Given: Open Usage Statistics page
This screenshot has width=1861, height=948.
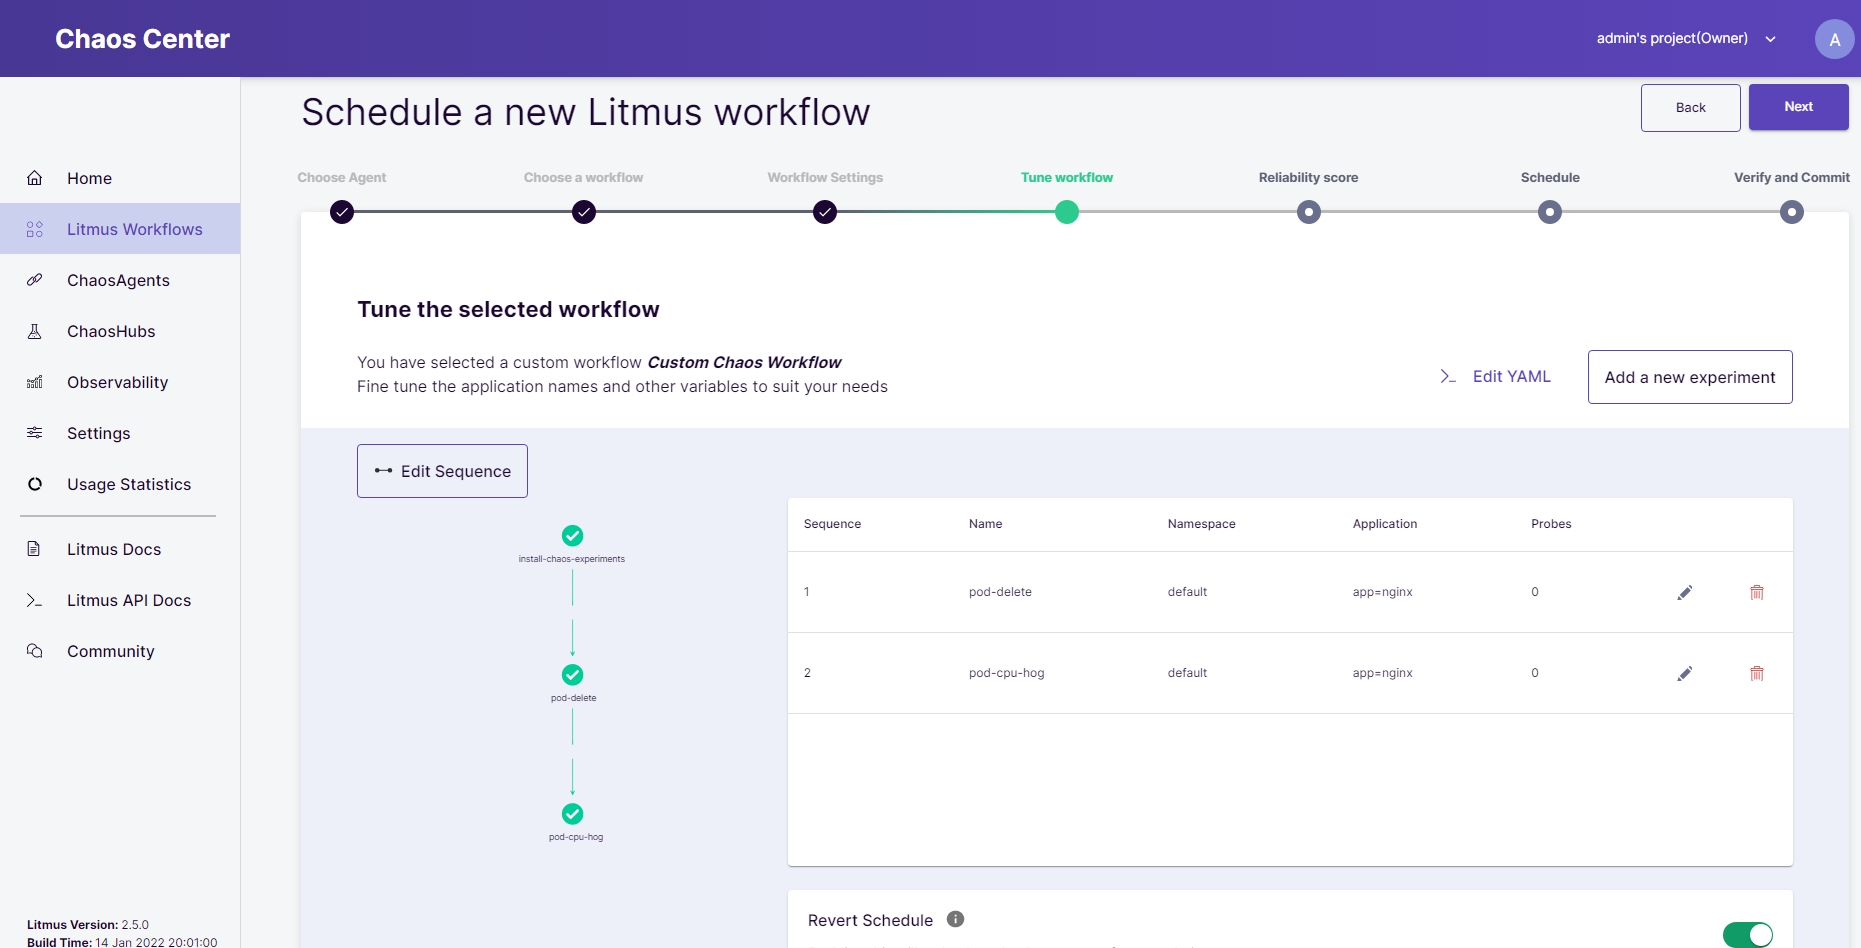Looking at the screenshot, I should 128,484.
